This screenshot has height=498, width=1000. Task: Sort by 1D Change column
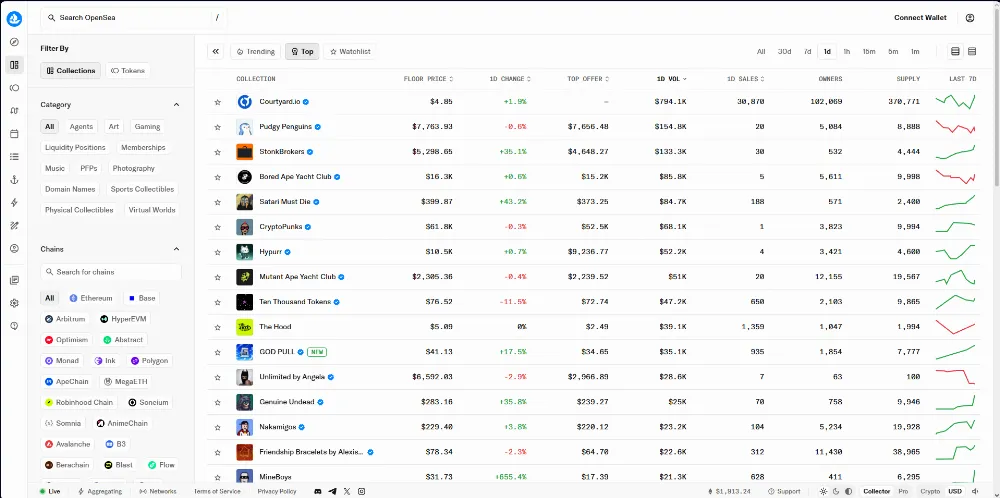pyautogui.click(x=510, y=79)
